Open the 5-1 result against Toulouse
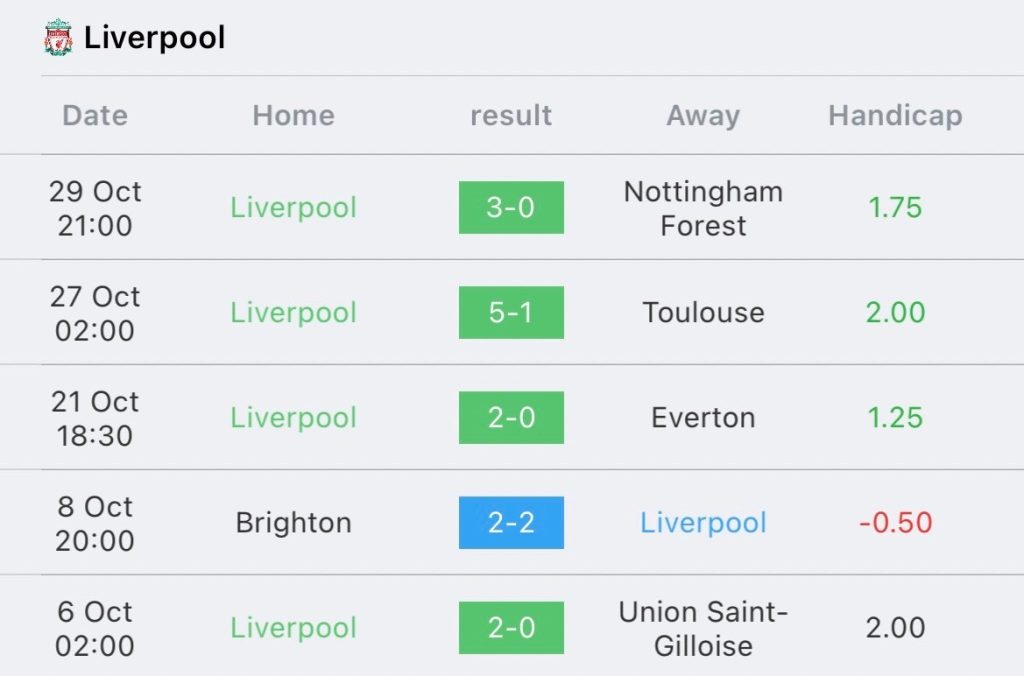 pos(511,313)
